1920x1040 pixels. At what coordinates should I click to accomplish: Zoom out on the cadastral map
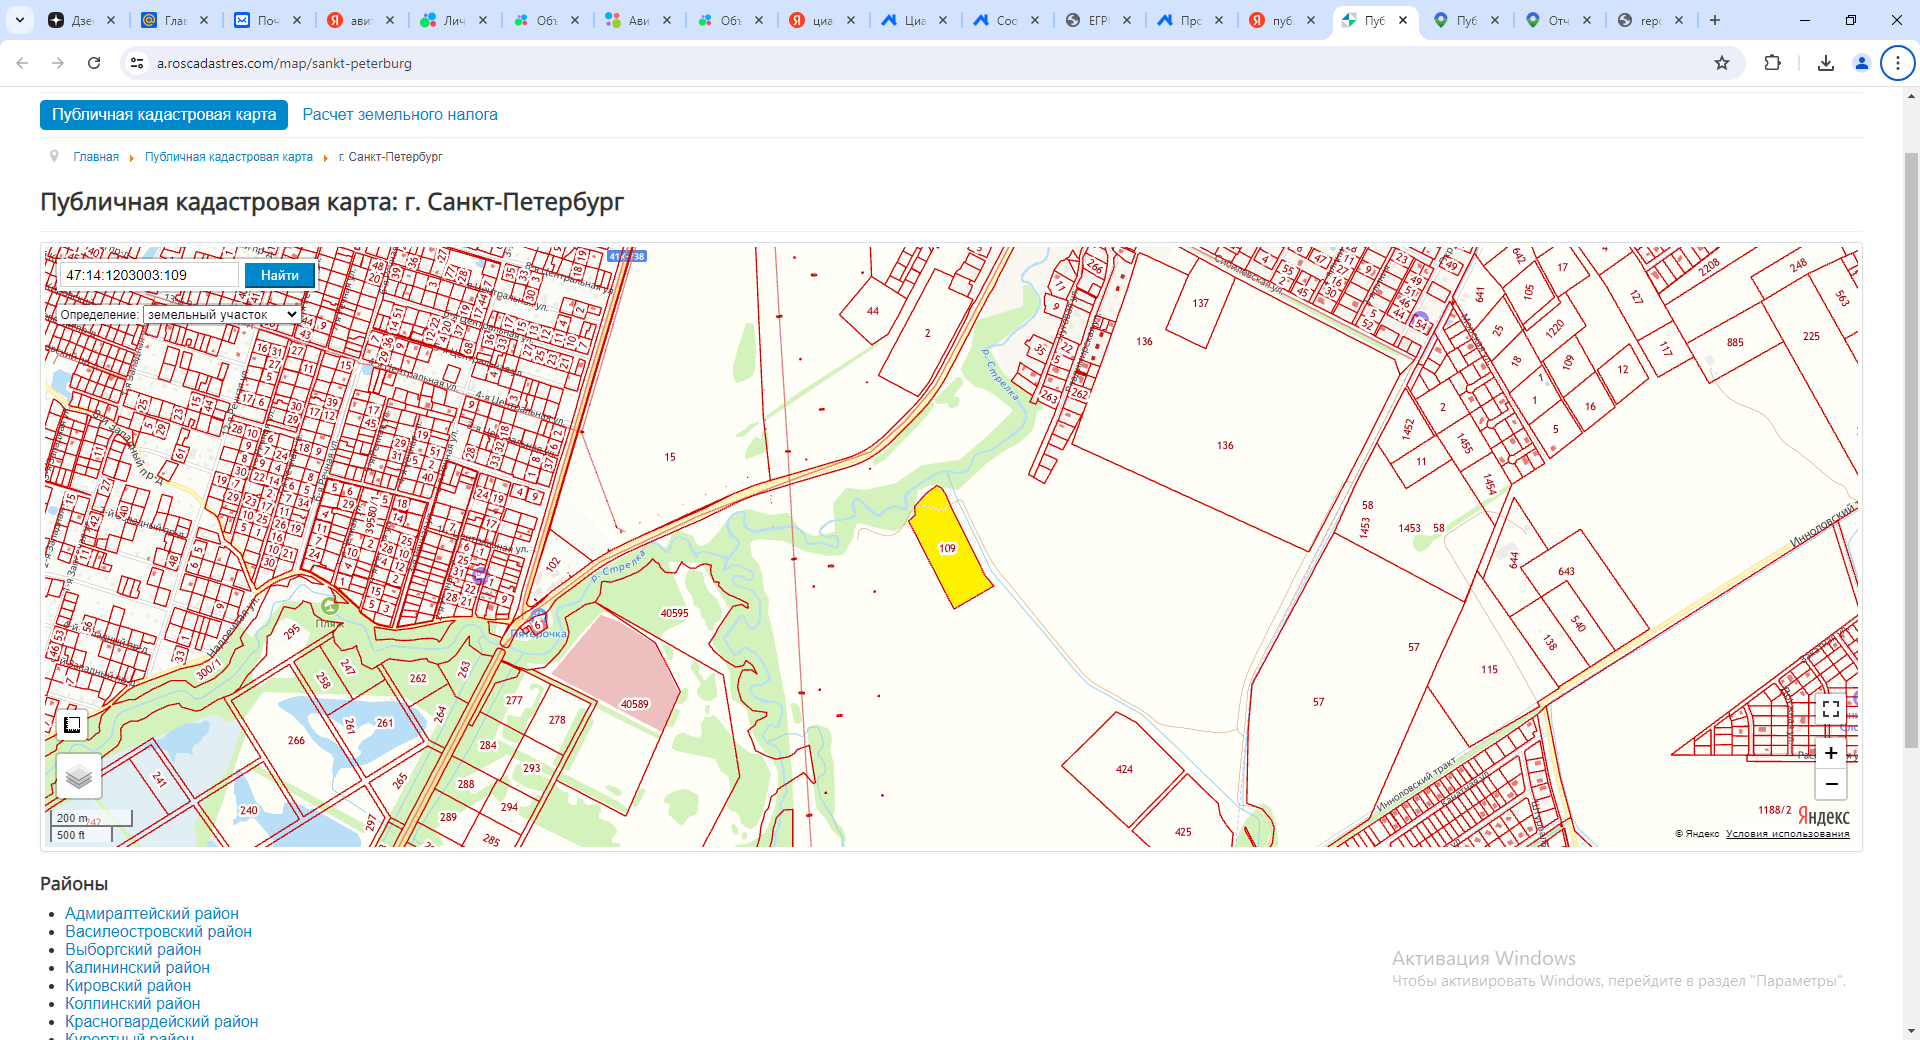[1831, 784]
